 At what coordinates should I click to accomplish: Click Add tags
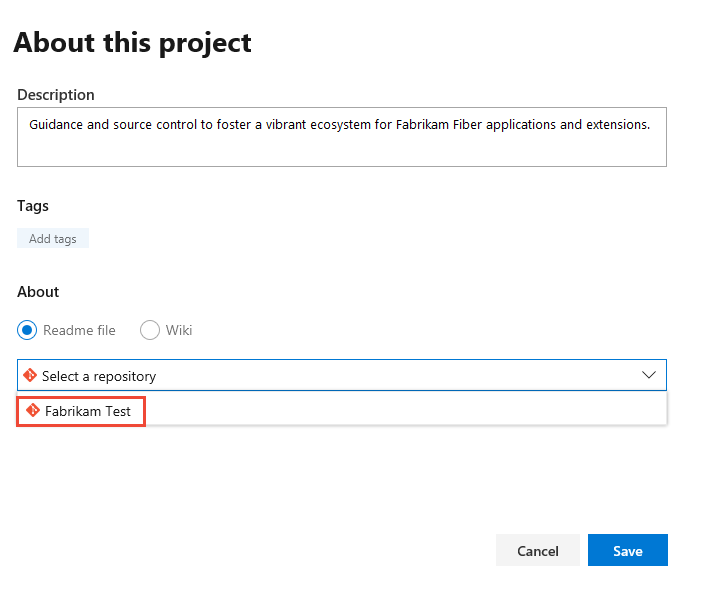(x=53, y=239)
